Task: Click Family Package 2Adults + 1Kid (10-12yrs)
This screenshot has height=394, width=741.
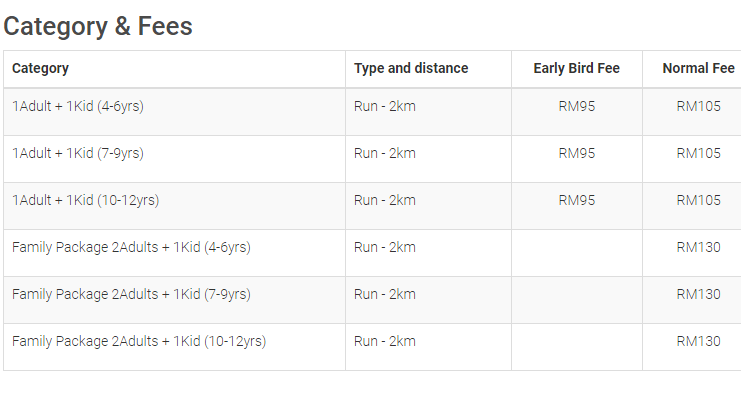Action: tap(139, 342)
